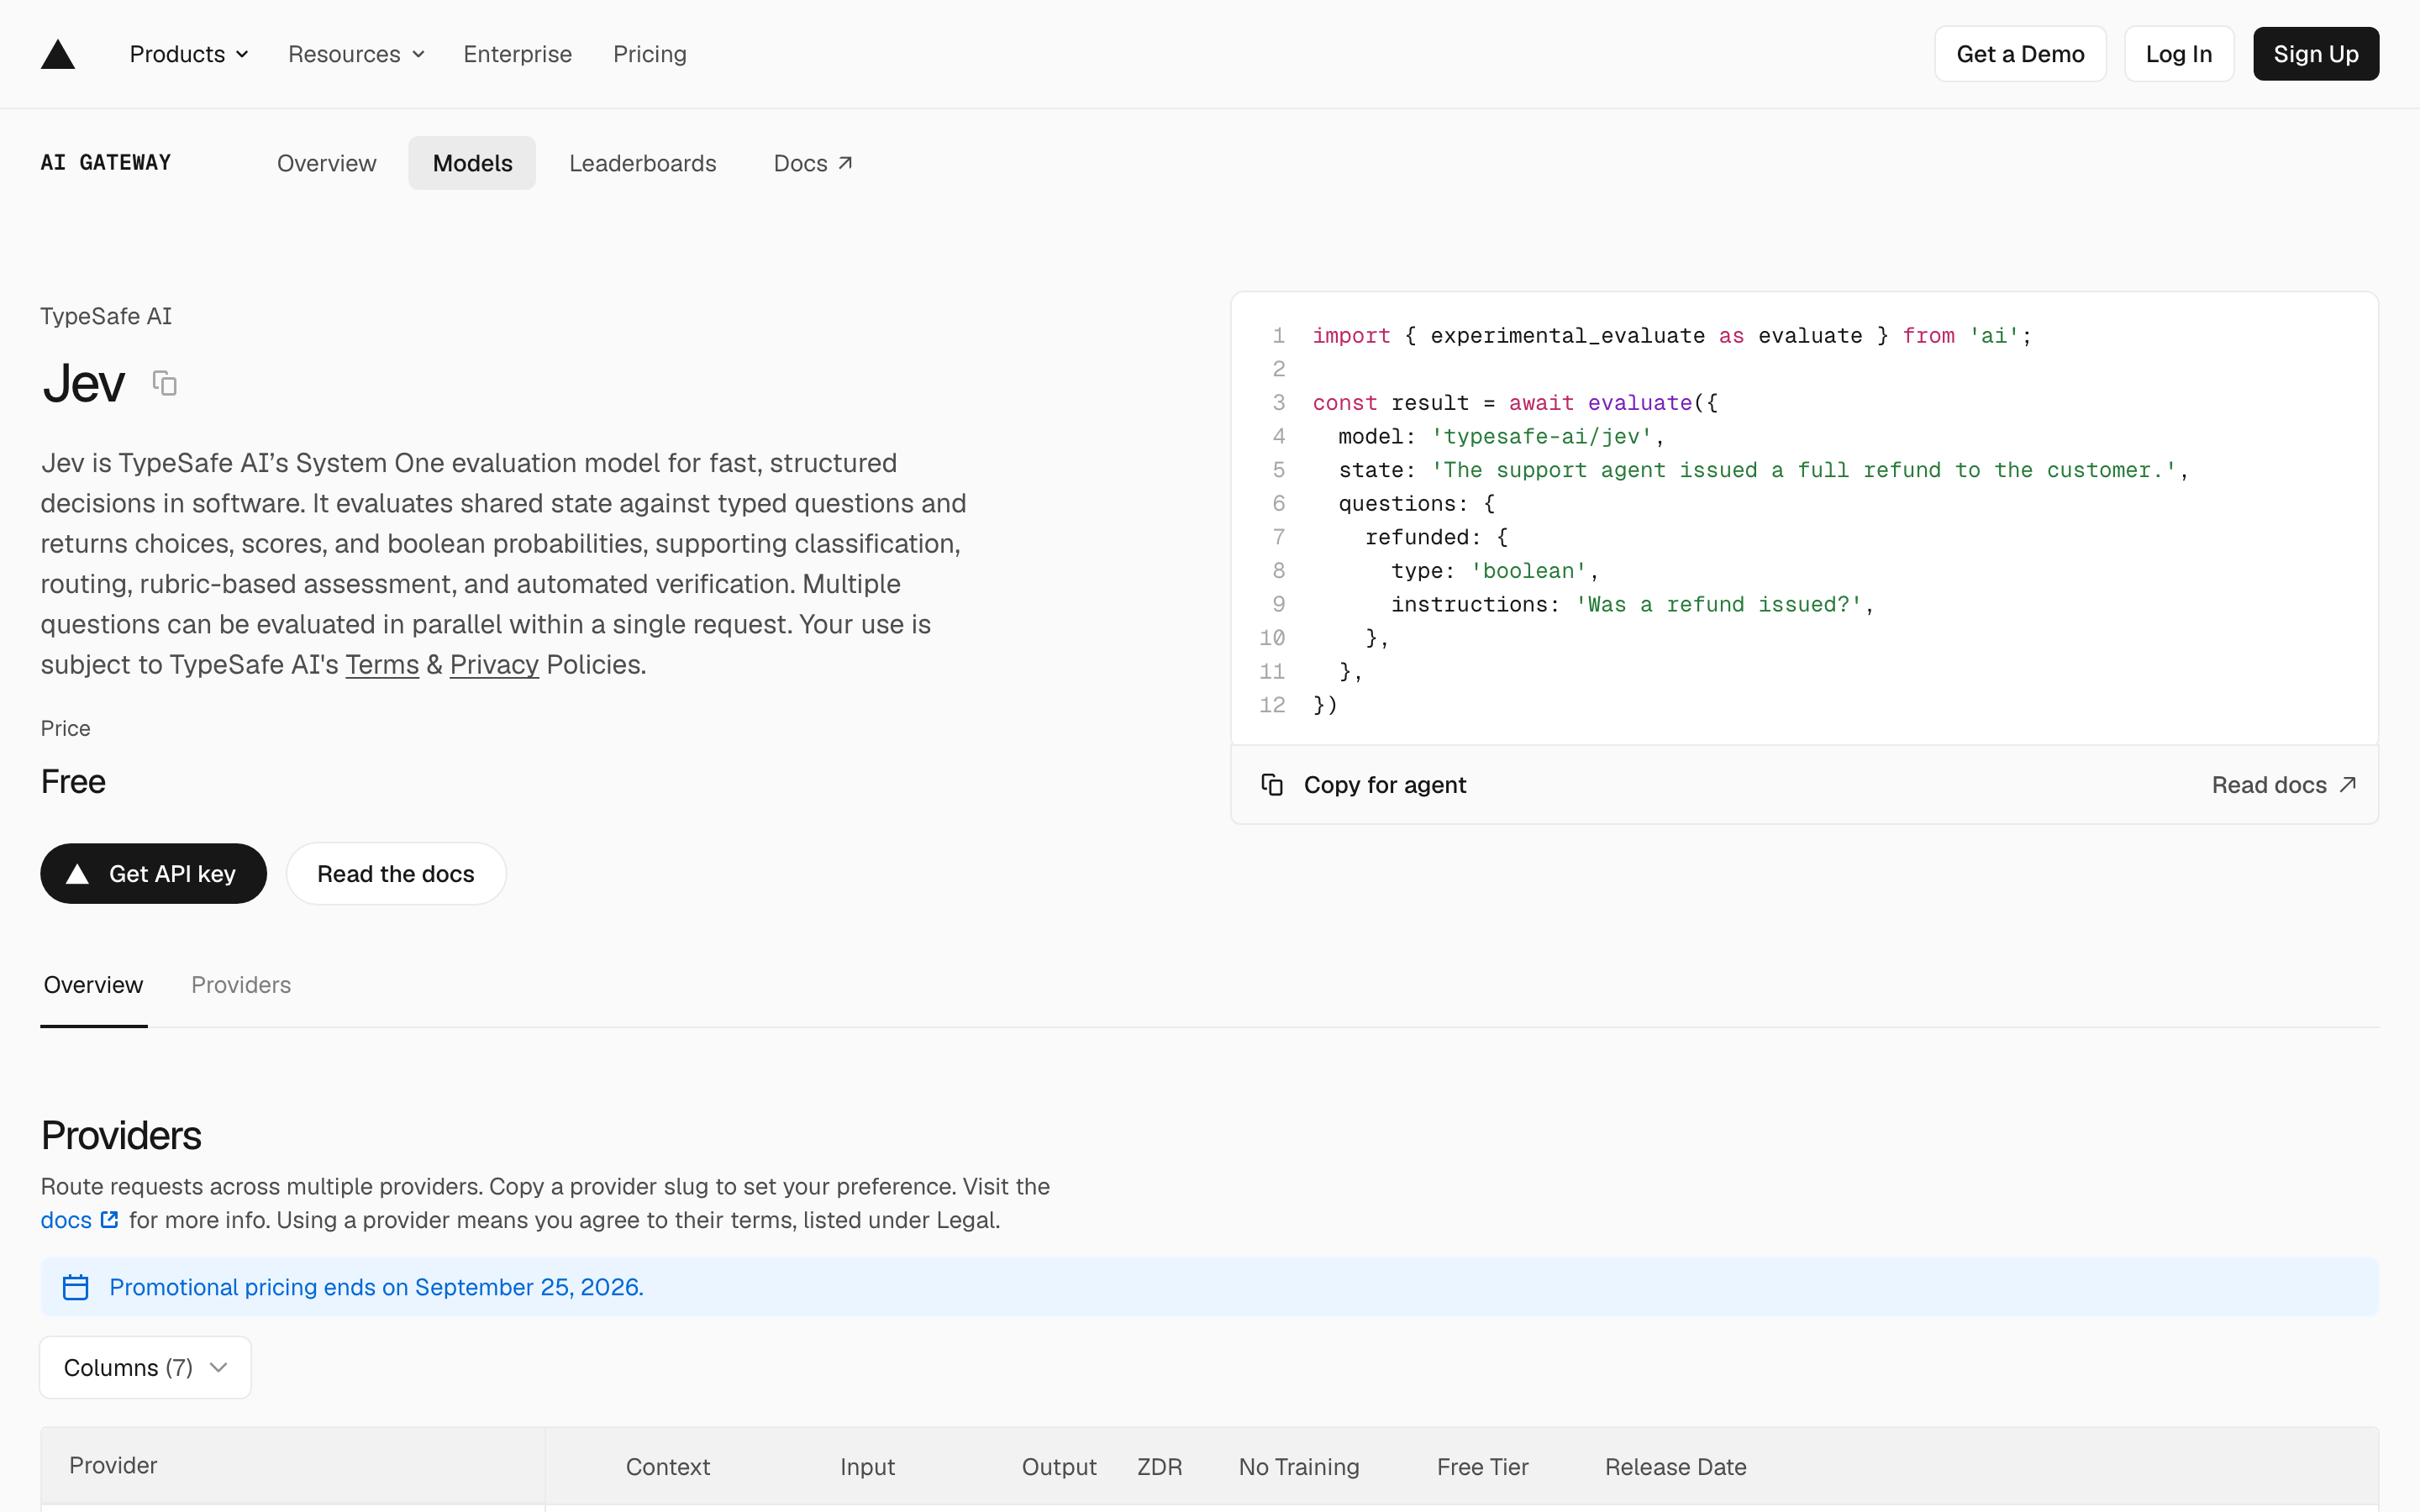This screenshot has width=2420, height=1512.
Task: Click the Input column header
Action: click(868, 1467)
